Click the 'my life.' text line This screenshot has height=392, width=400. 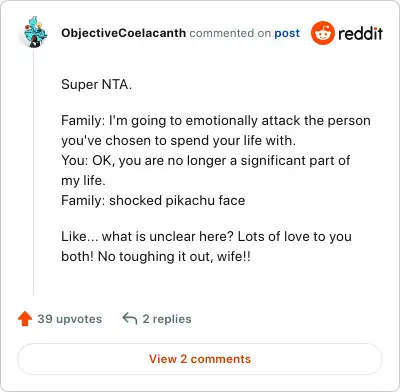[83, 181]
